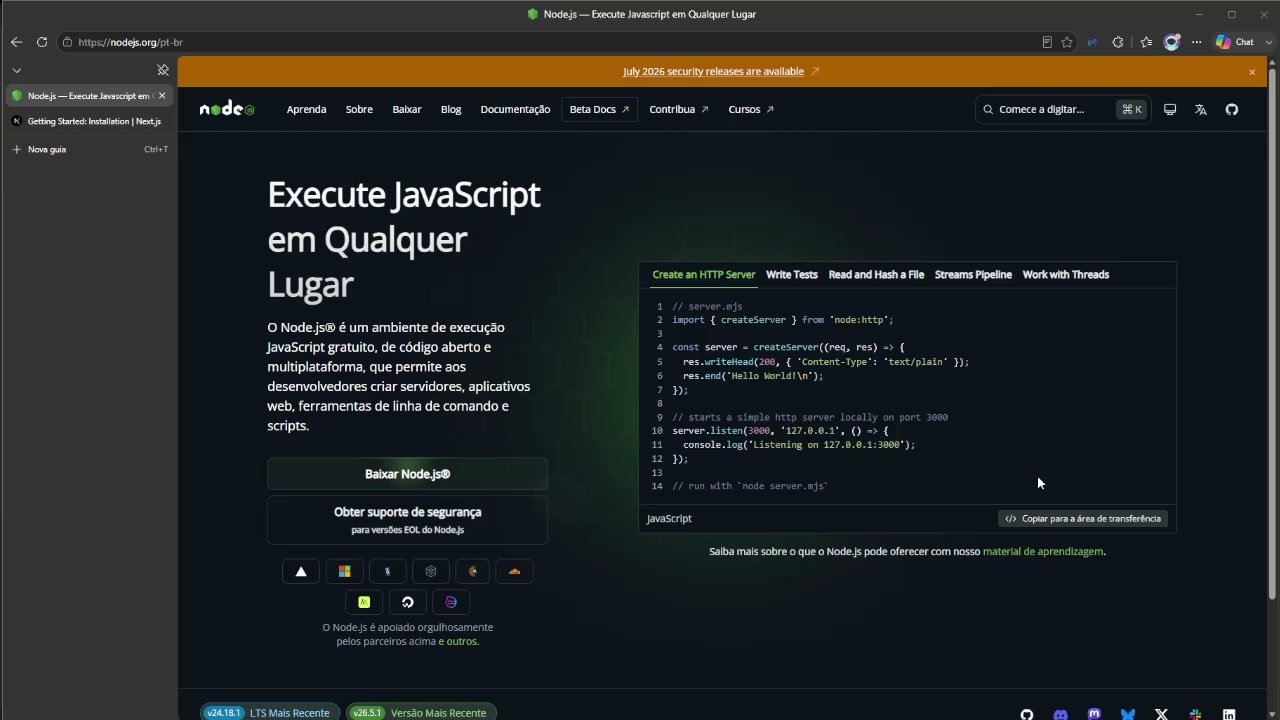
Task: Click the nodejs.org address bar URL
Action: [x=130, y=42]
